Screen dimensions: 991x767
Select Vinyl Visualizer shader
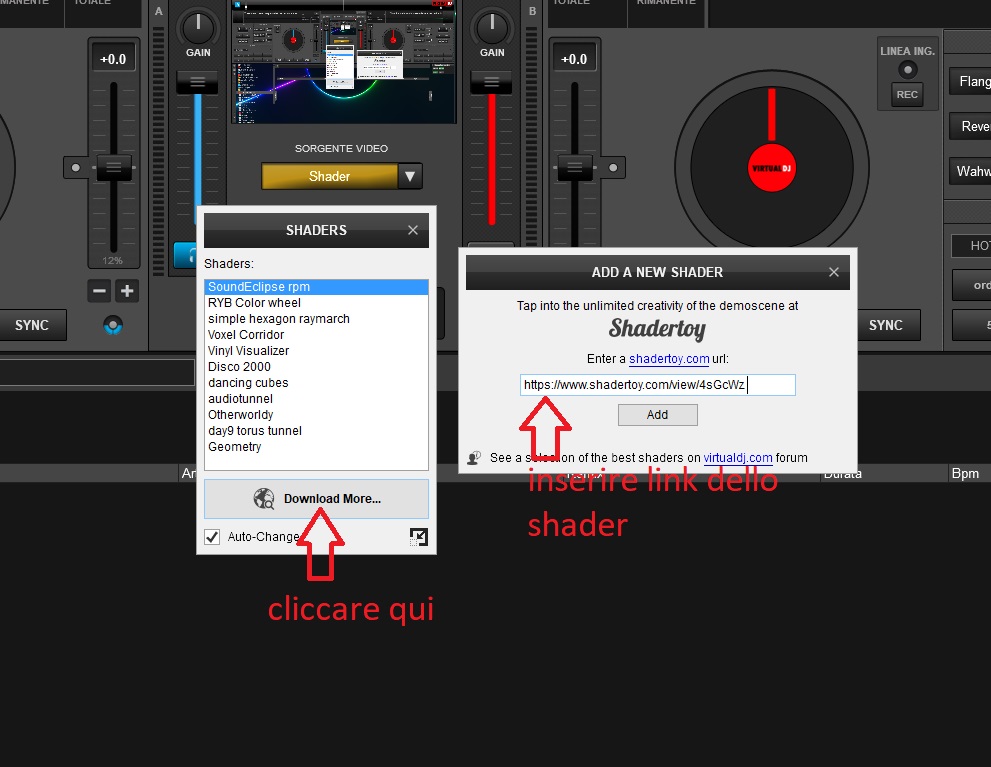(x=316, y=351)
